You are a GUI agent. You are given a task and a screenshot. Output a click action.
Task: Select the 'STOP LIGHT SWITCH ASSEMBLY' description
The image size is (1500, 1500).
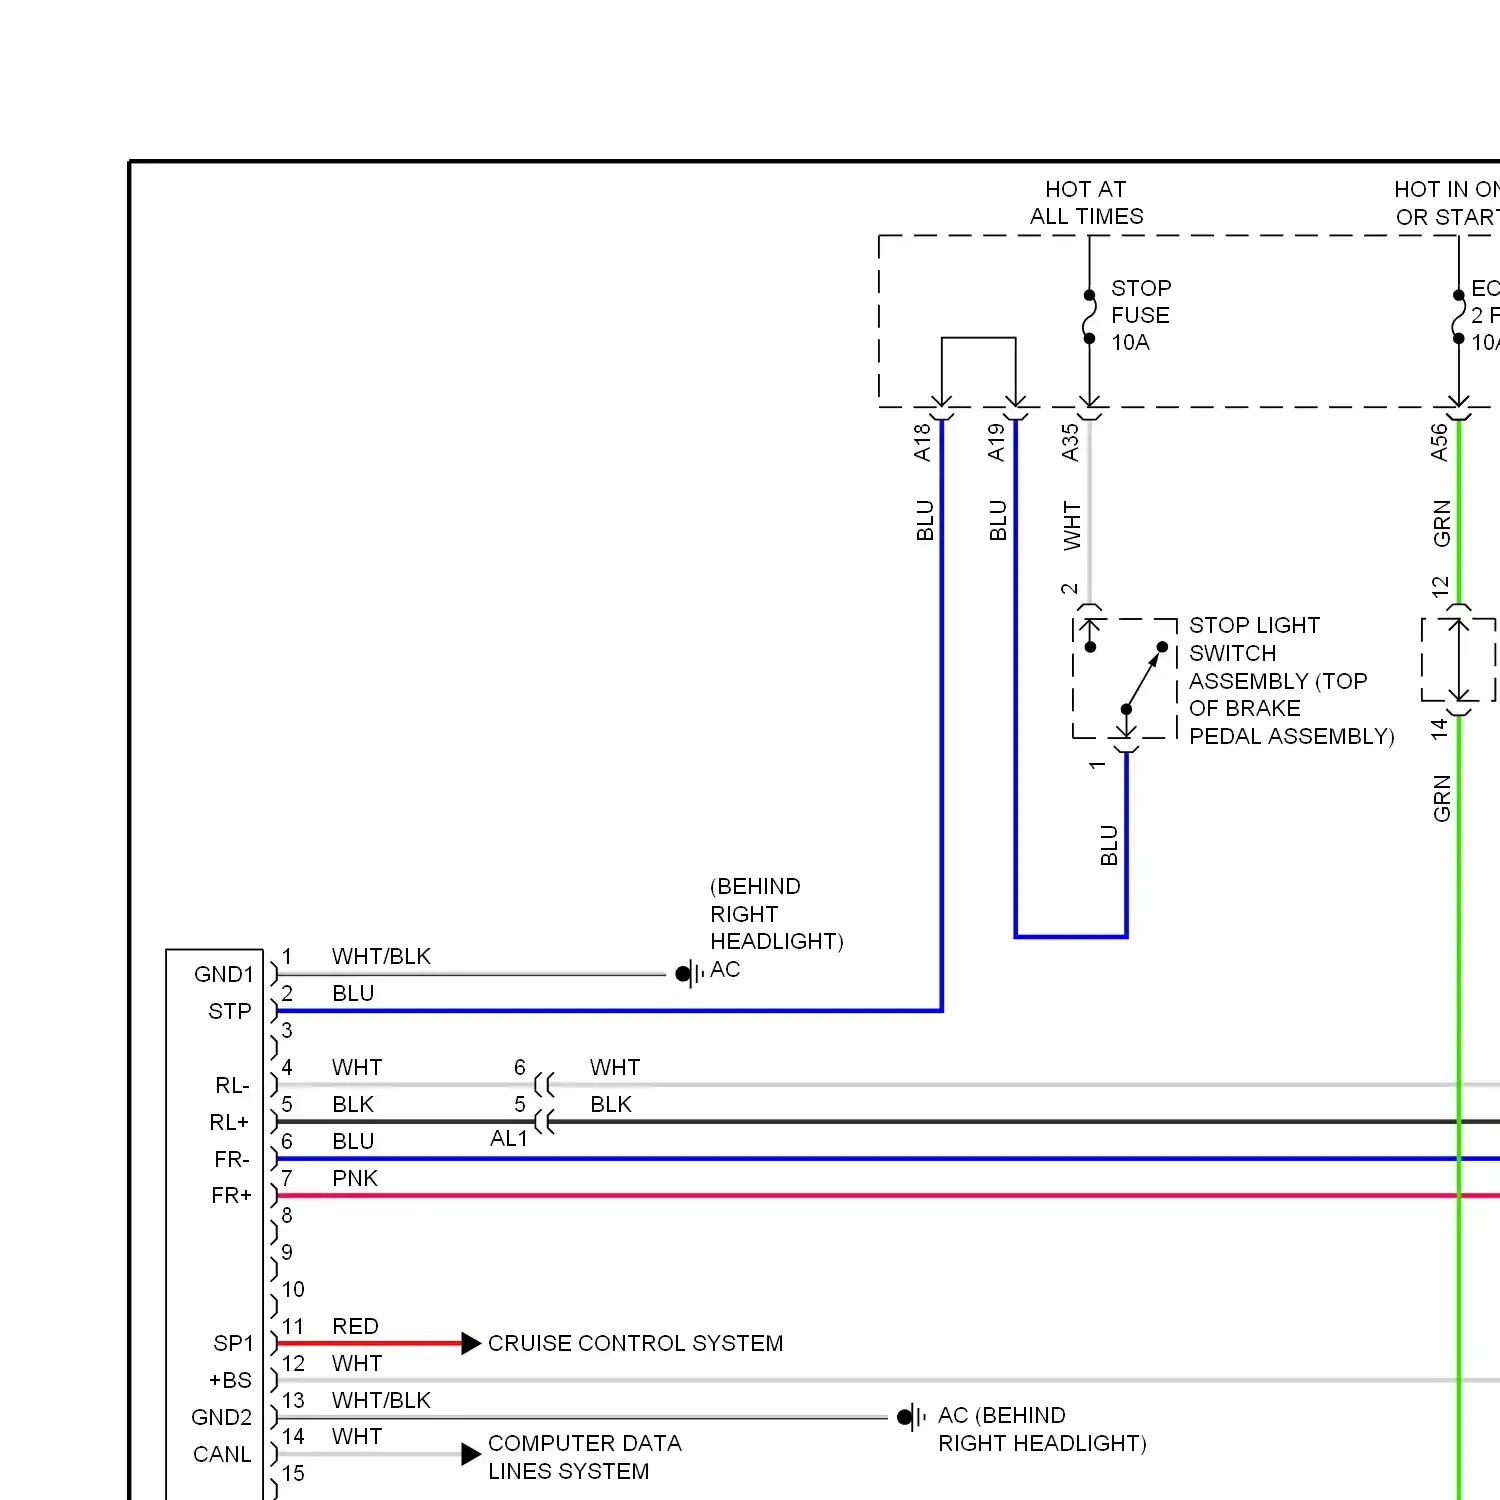(x=1291, y=681)
